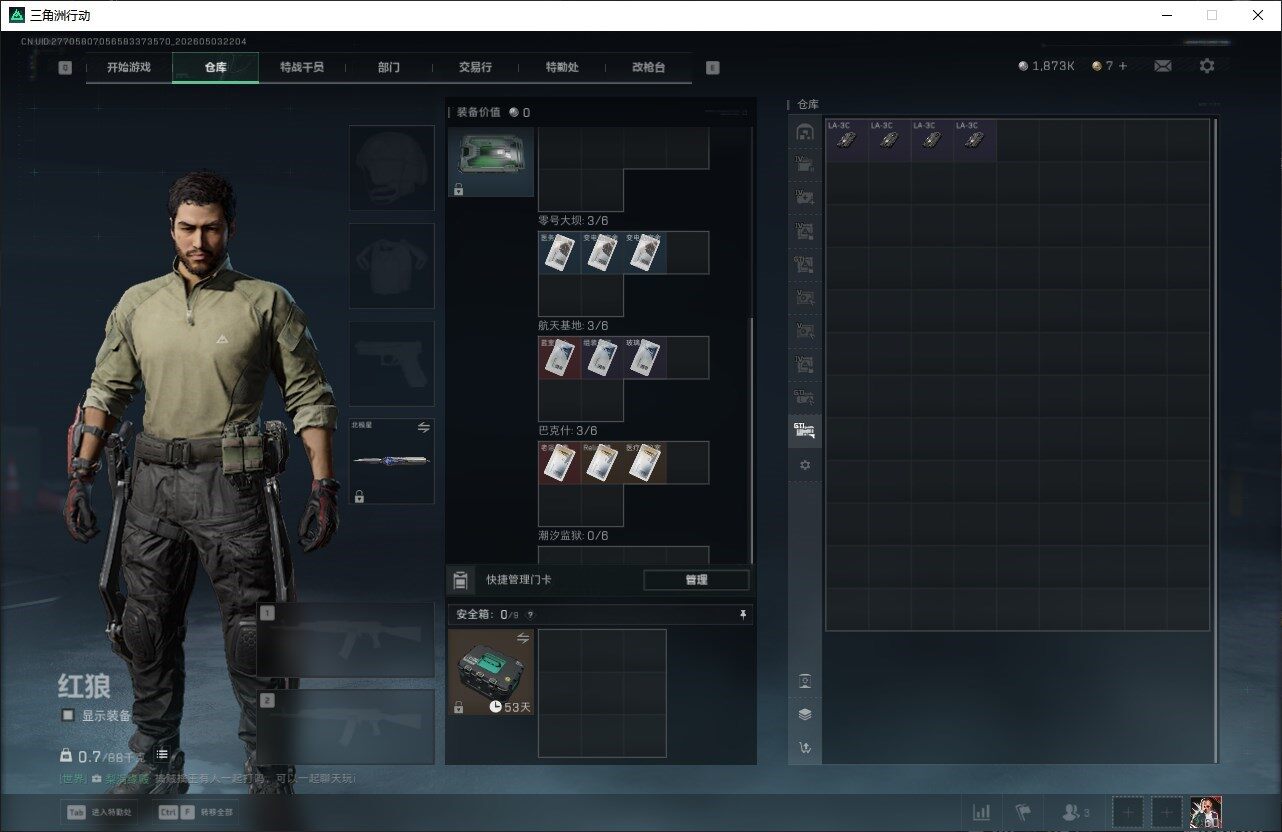Image resolution: width=1282 pixels, height=832 pixels.
Task: Click the plus beside the 7 premium currency
Action: [x=1123, y=66]
